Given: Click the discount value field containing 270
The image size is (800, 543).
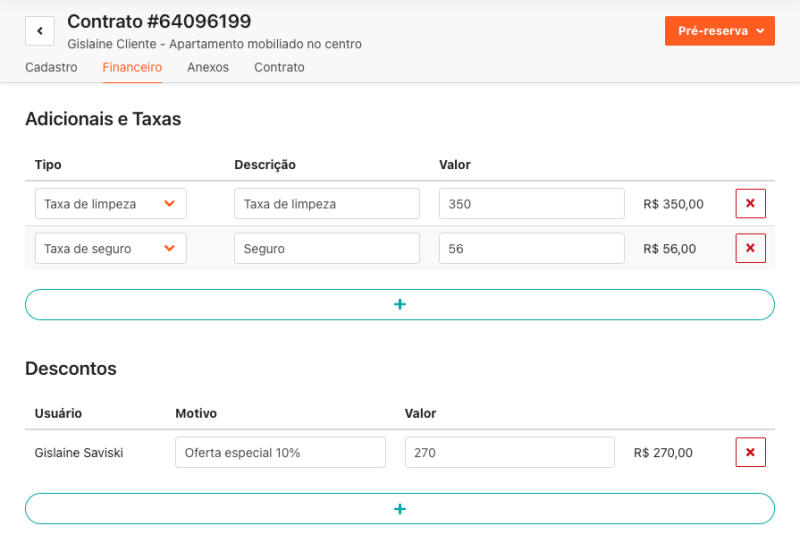Looking at the screenshot, I should click(x=509, y=452).
